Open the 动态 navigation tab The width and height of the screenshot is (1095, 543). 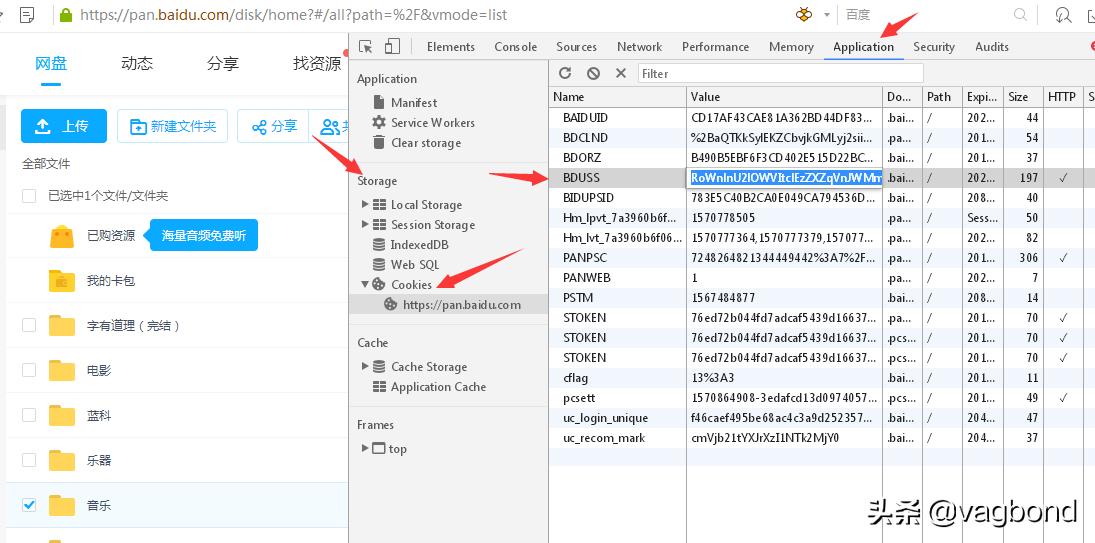click(137, 64)
